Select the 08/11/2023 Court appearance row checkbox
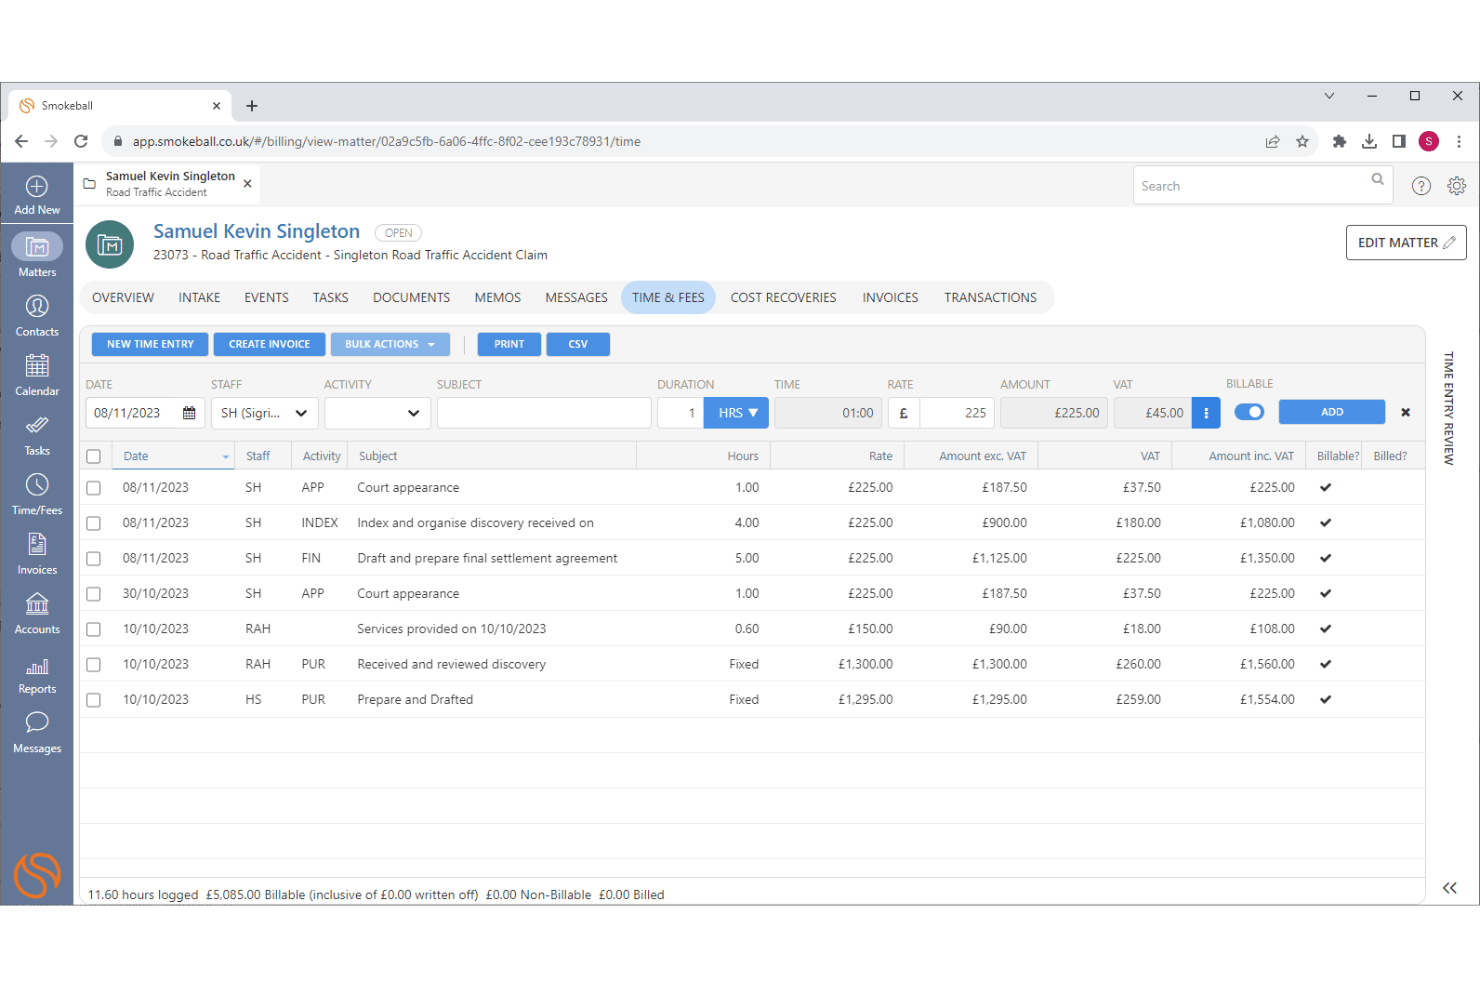The width and height of the screenshot is (1480, 987). (x=94, y=488)
